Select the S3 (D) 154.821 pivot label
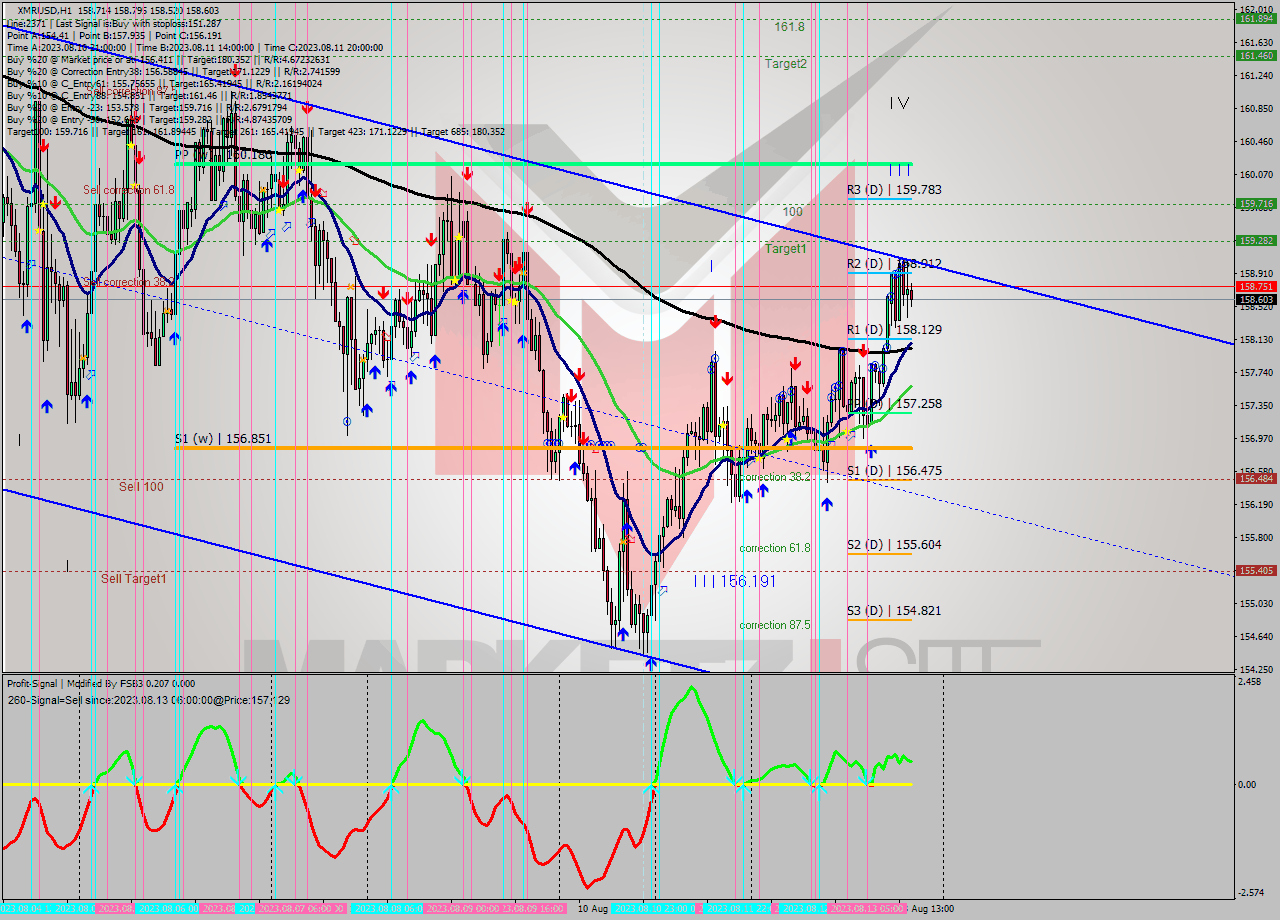The width and height of the screenshot is (1280, 920). (880, 611)
